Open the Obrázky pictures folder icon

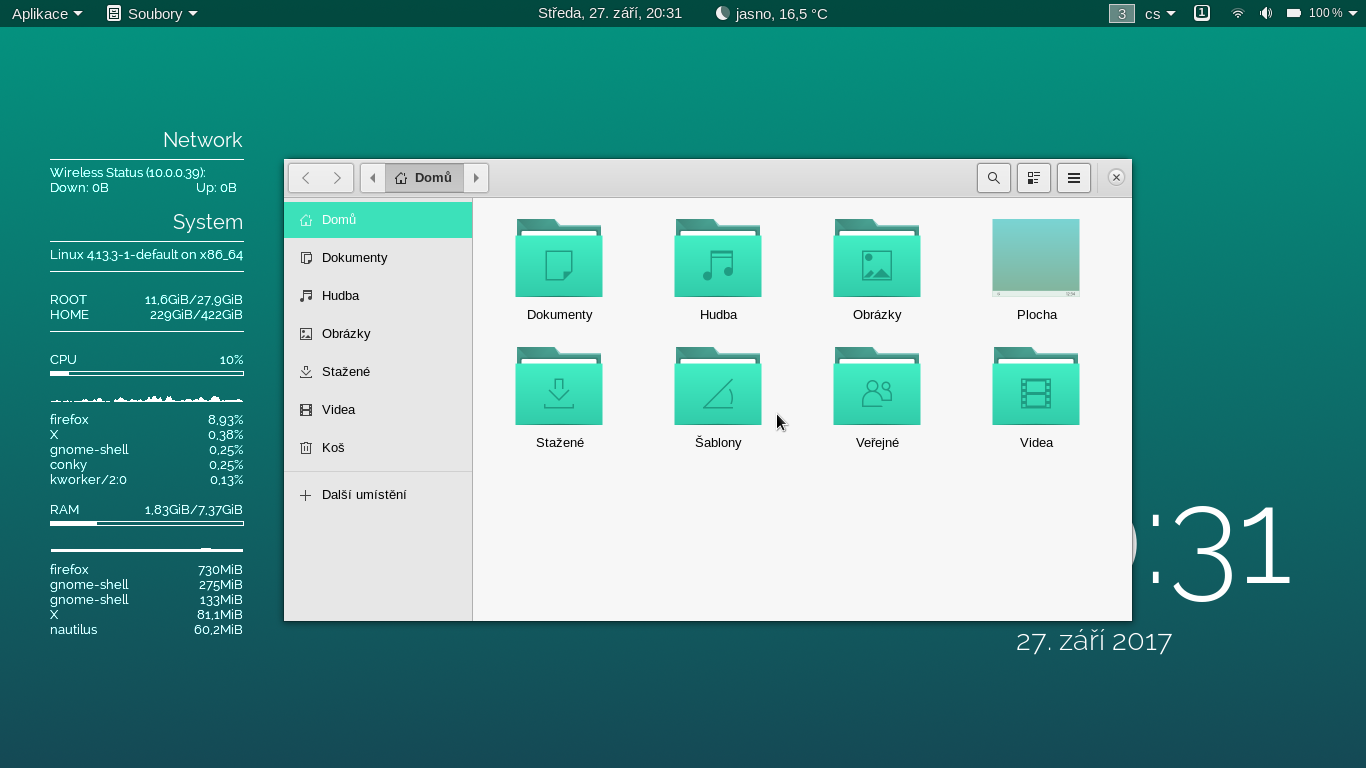[877, 258]
